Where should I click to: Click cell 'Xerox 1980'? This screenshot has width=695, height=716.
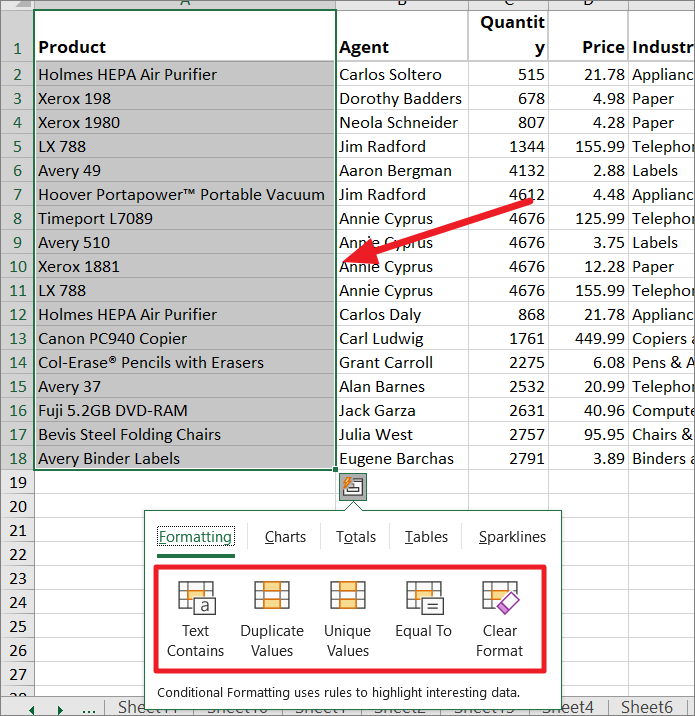(x=185, y=122)
